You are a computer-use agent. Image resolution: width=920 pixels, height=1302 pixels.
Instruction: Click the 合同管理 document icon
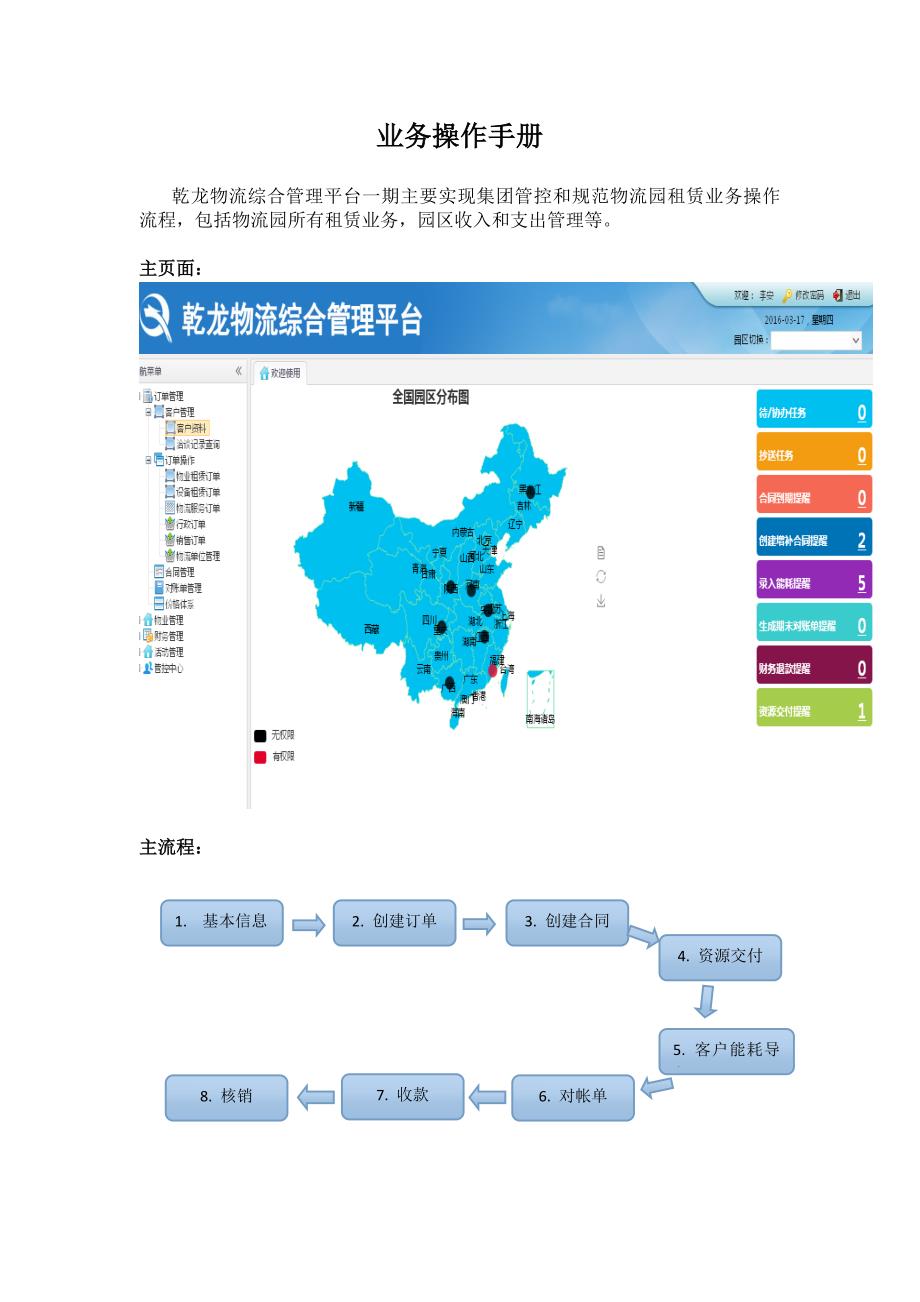(158, 572)
